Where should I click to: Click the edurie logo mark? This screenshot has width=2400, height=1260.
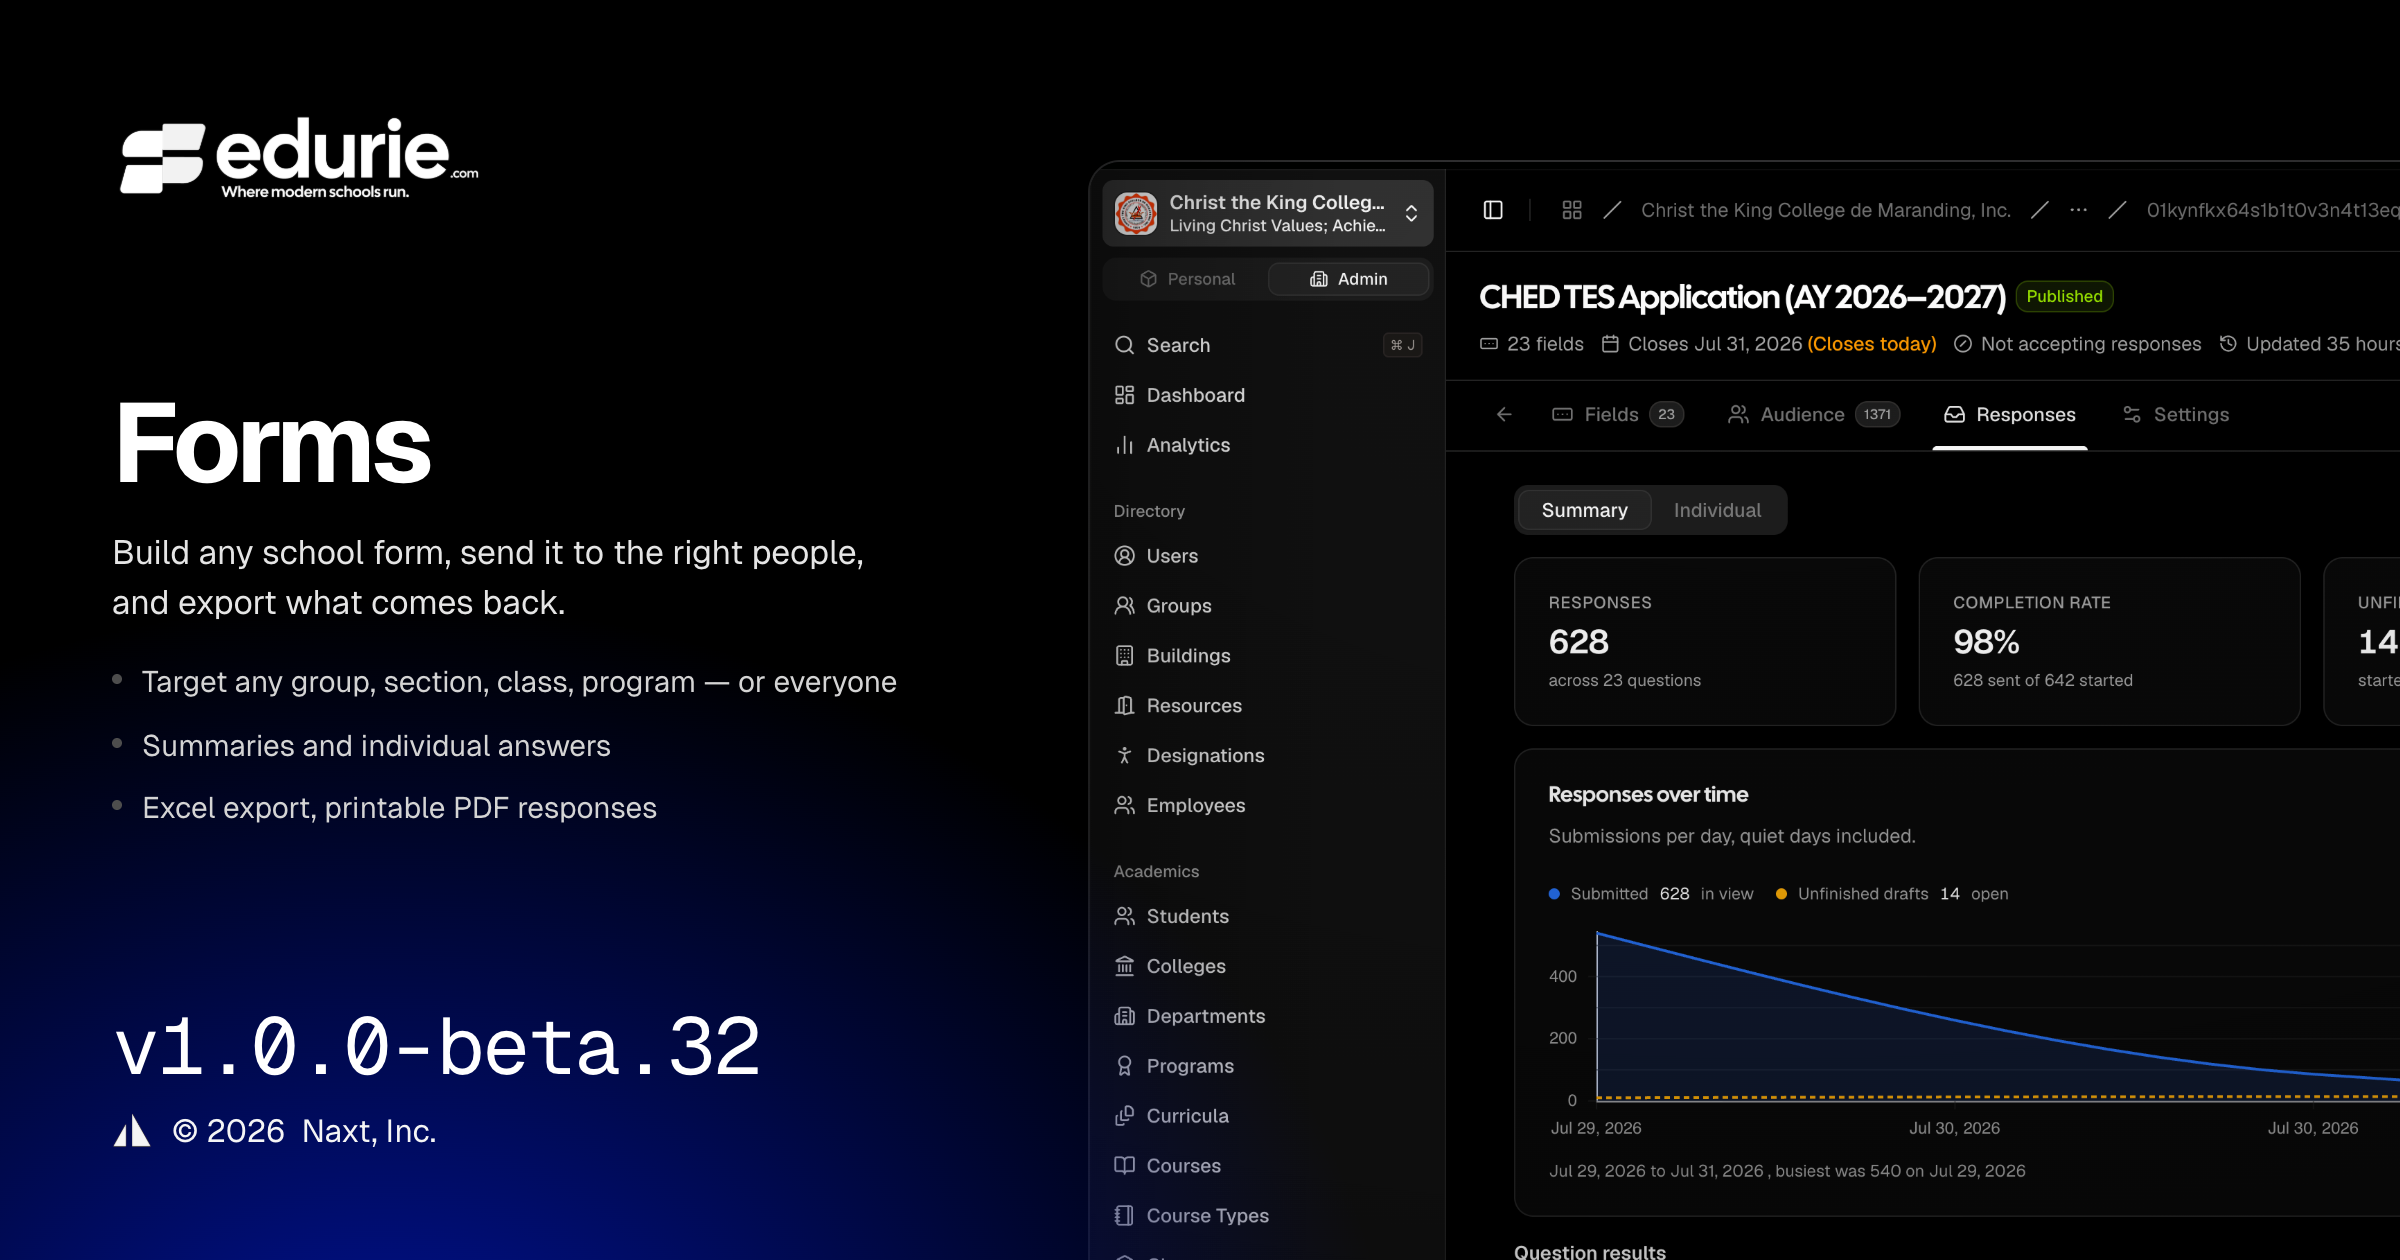(163, 157)
